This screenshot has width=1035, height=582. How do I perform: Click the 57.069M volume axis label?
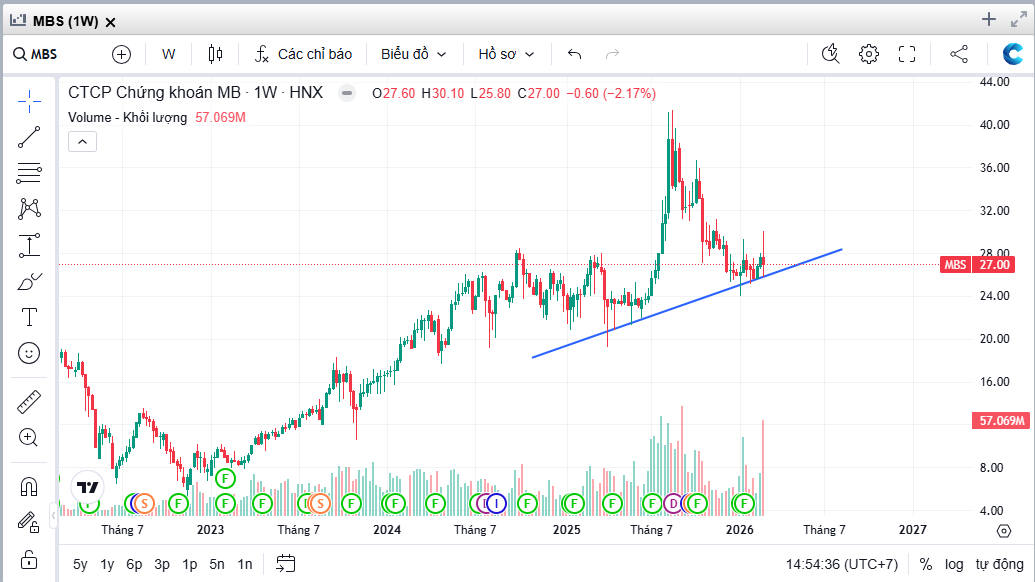[1001, 420]
